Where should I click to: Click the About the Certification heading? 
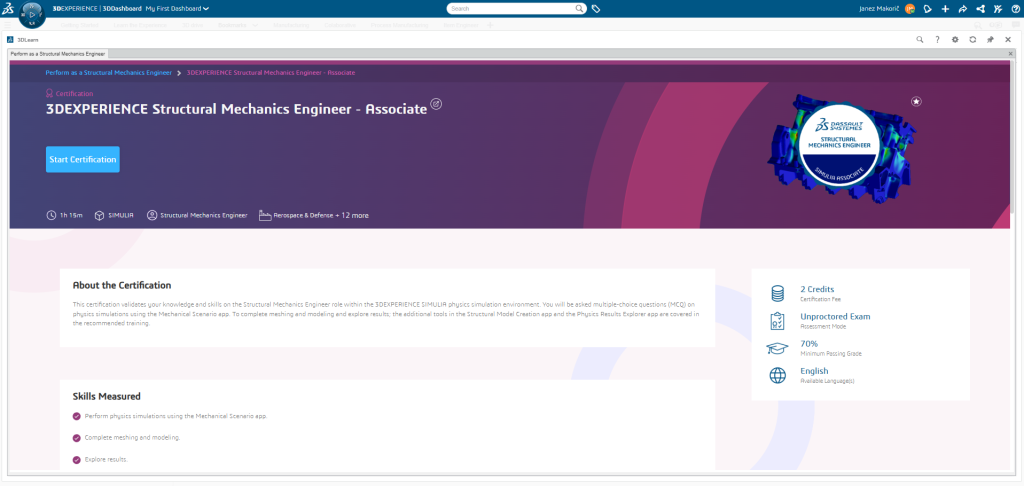coord(122,285)
